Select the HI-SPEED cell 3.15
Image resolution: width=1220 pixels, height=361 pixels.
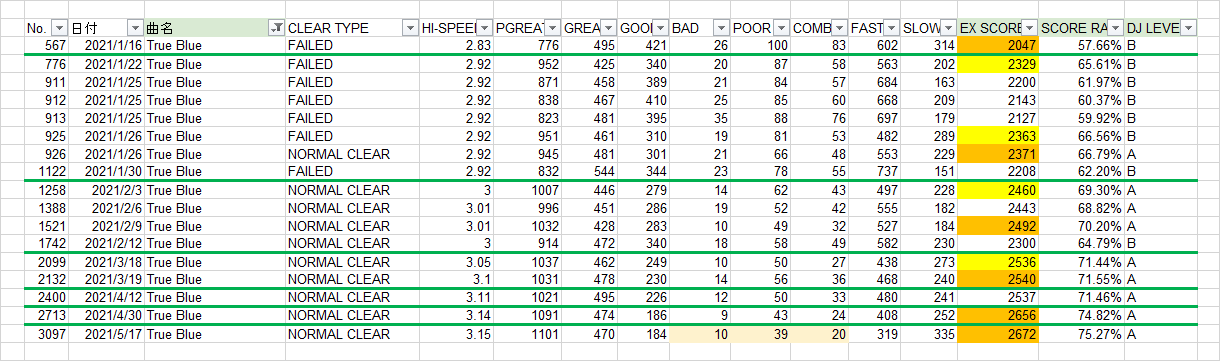click(456, 334)
